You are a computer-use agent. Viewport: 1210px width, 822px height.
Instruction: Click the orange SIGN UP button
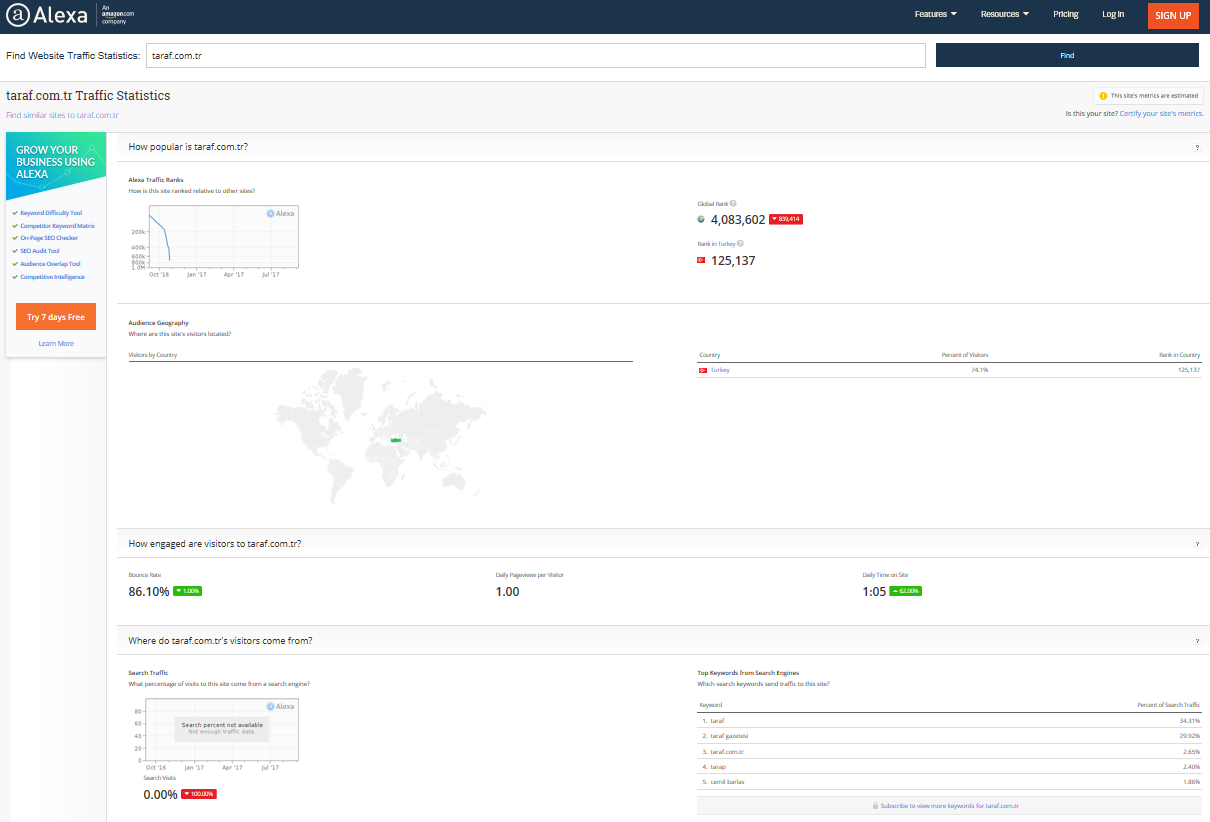pos(1173,15)
